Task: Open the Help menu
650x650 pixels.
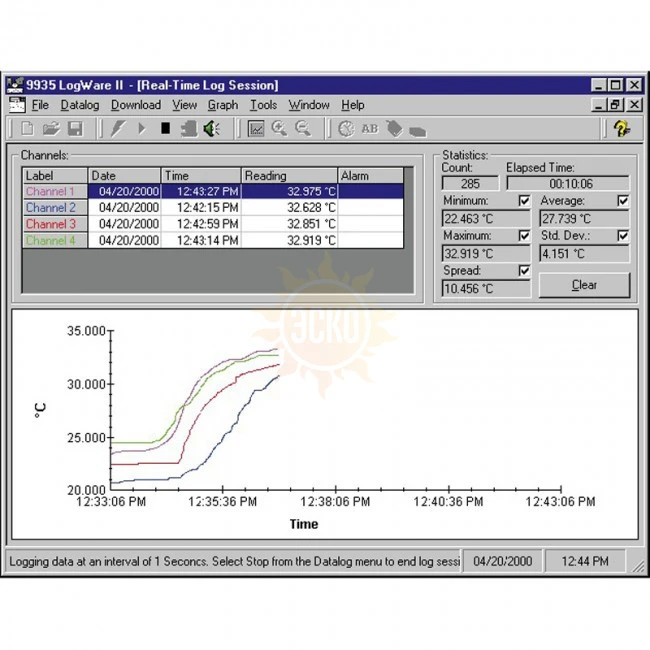Action: (353, 105)
